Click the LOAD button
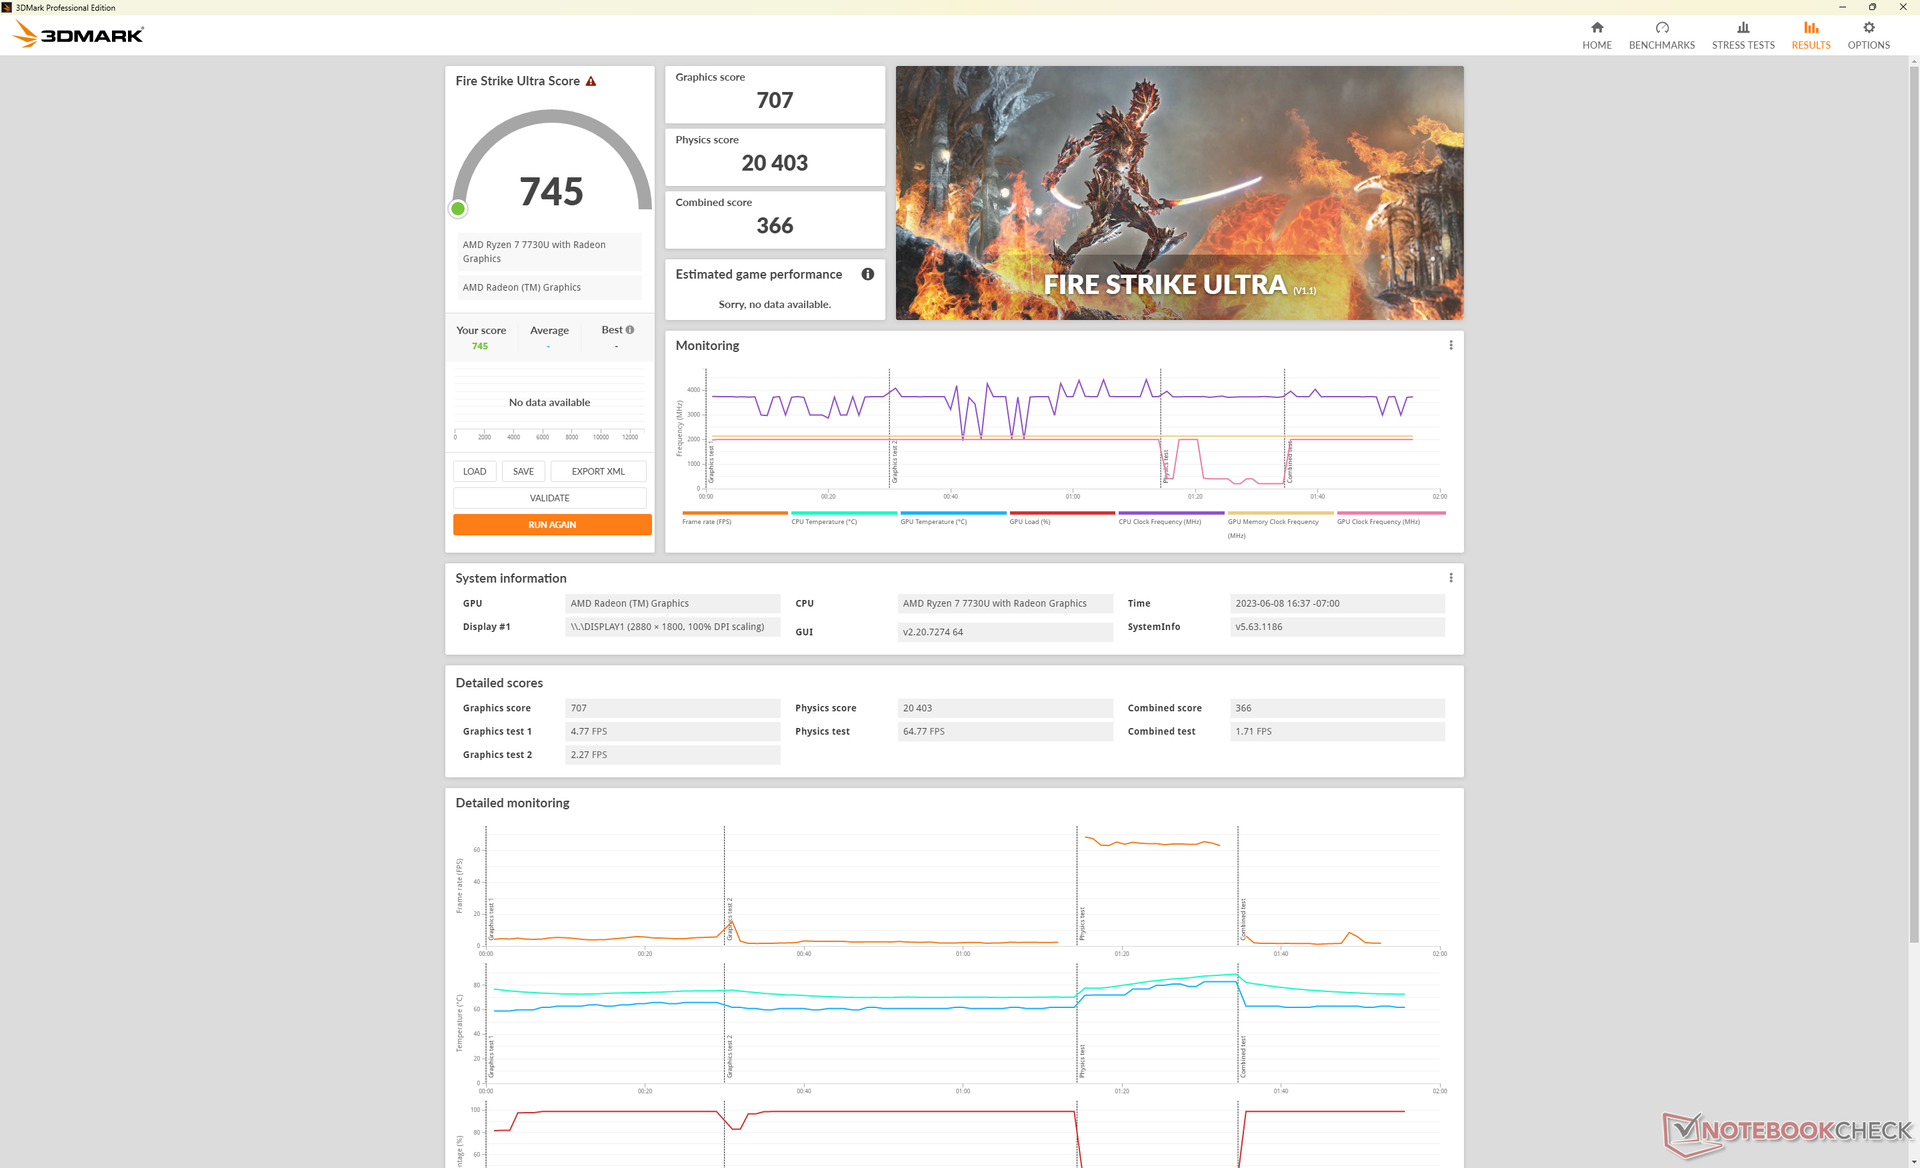1920x1168 pixels. click(x=474, y=471)
